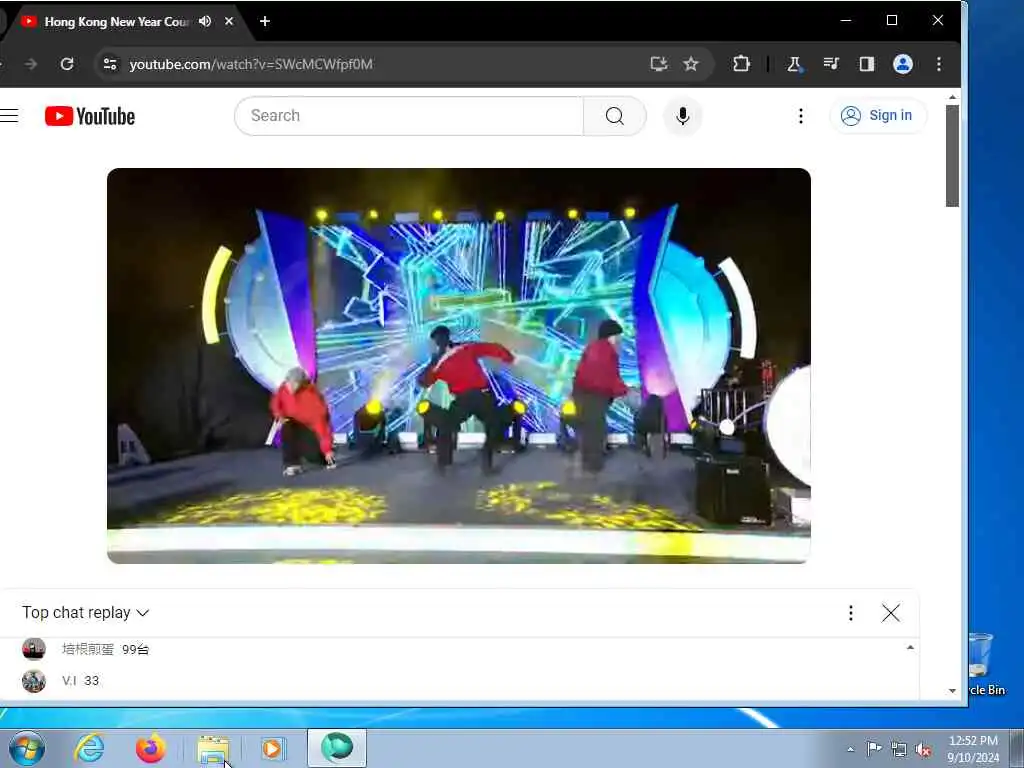Open Windows Explorer from taskbar
Image resolution: width=1024 pixels, height=768 pixels.
213,749
